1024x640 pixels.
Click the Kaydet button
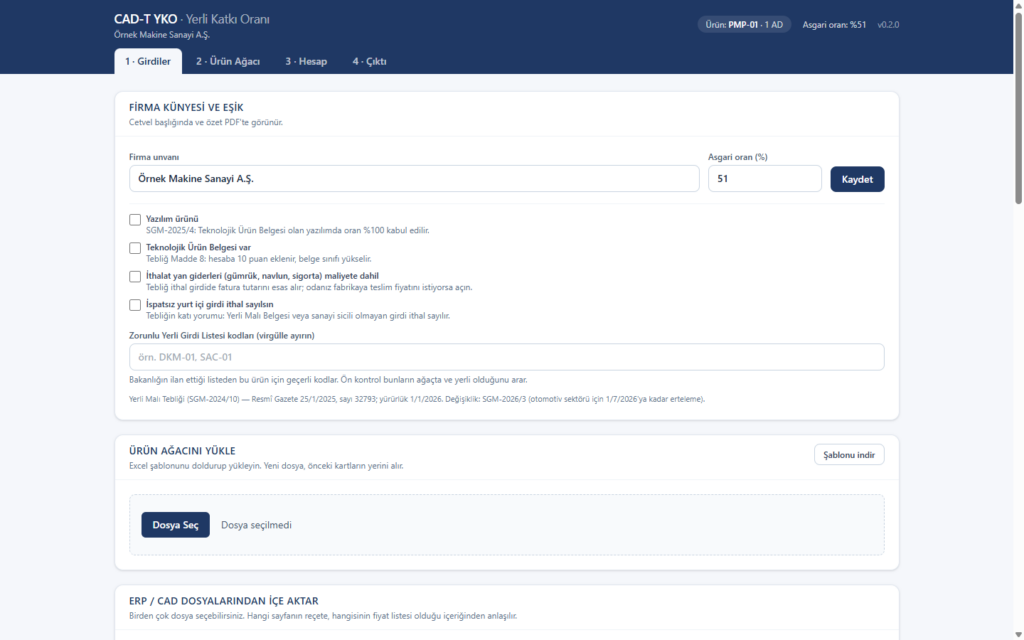(x=857, y=179)
